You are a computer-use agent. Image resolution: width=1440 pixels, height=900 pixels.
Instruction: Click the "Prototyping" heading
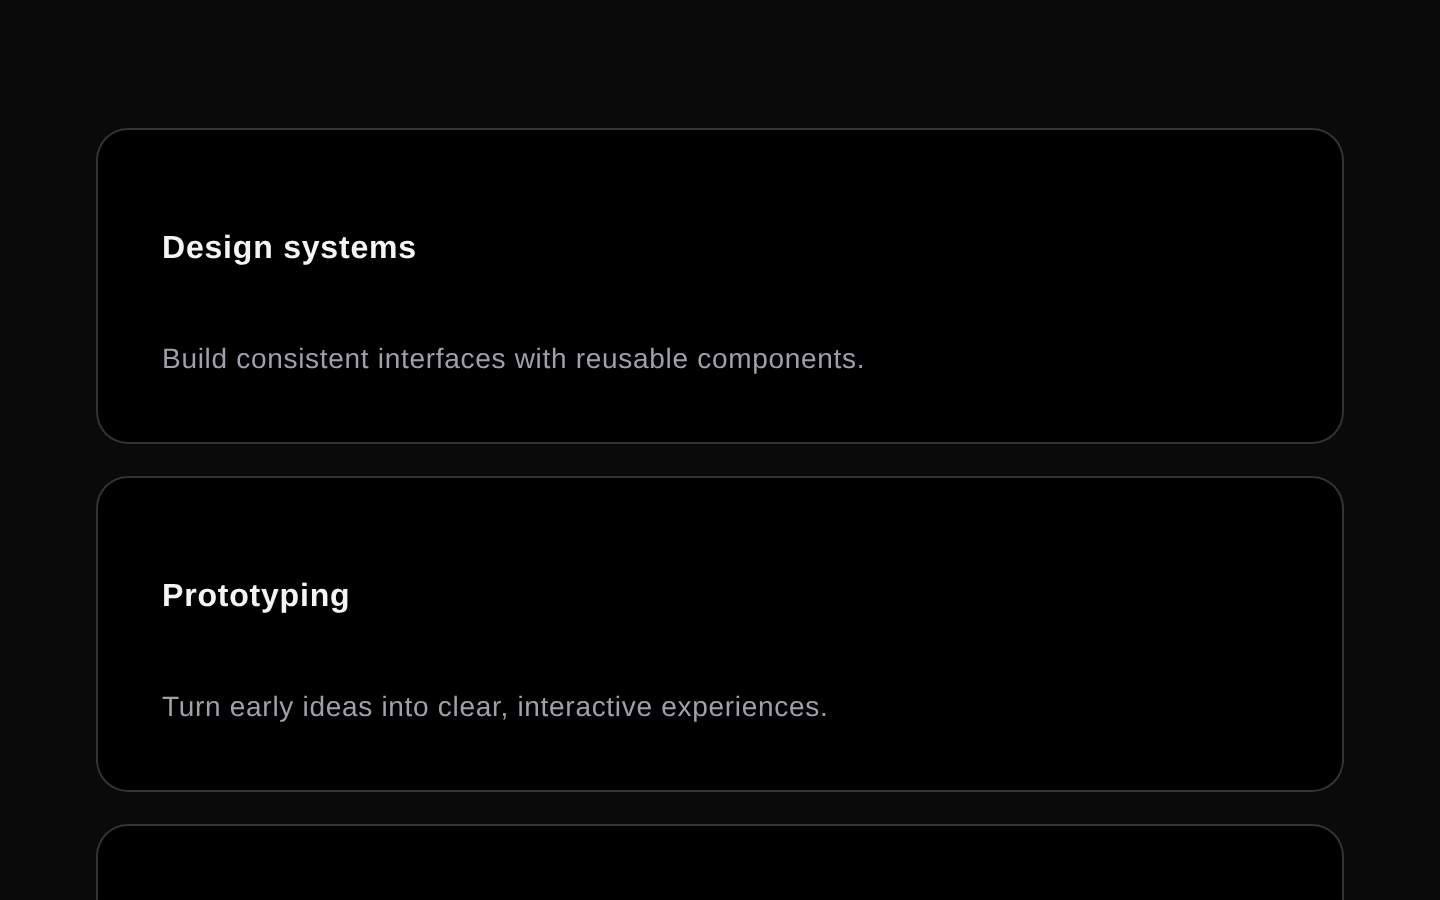pos(256,595)
